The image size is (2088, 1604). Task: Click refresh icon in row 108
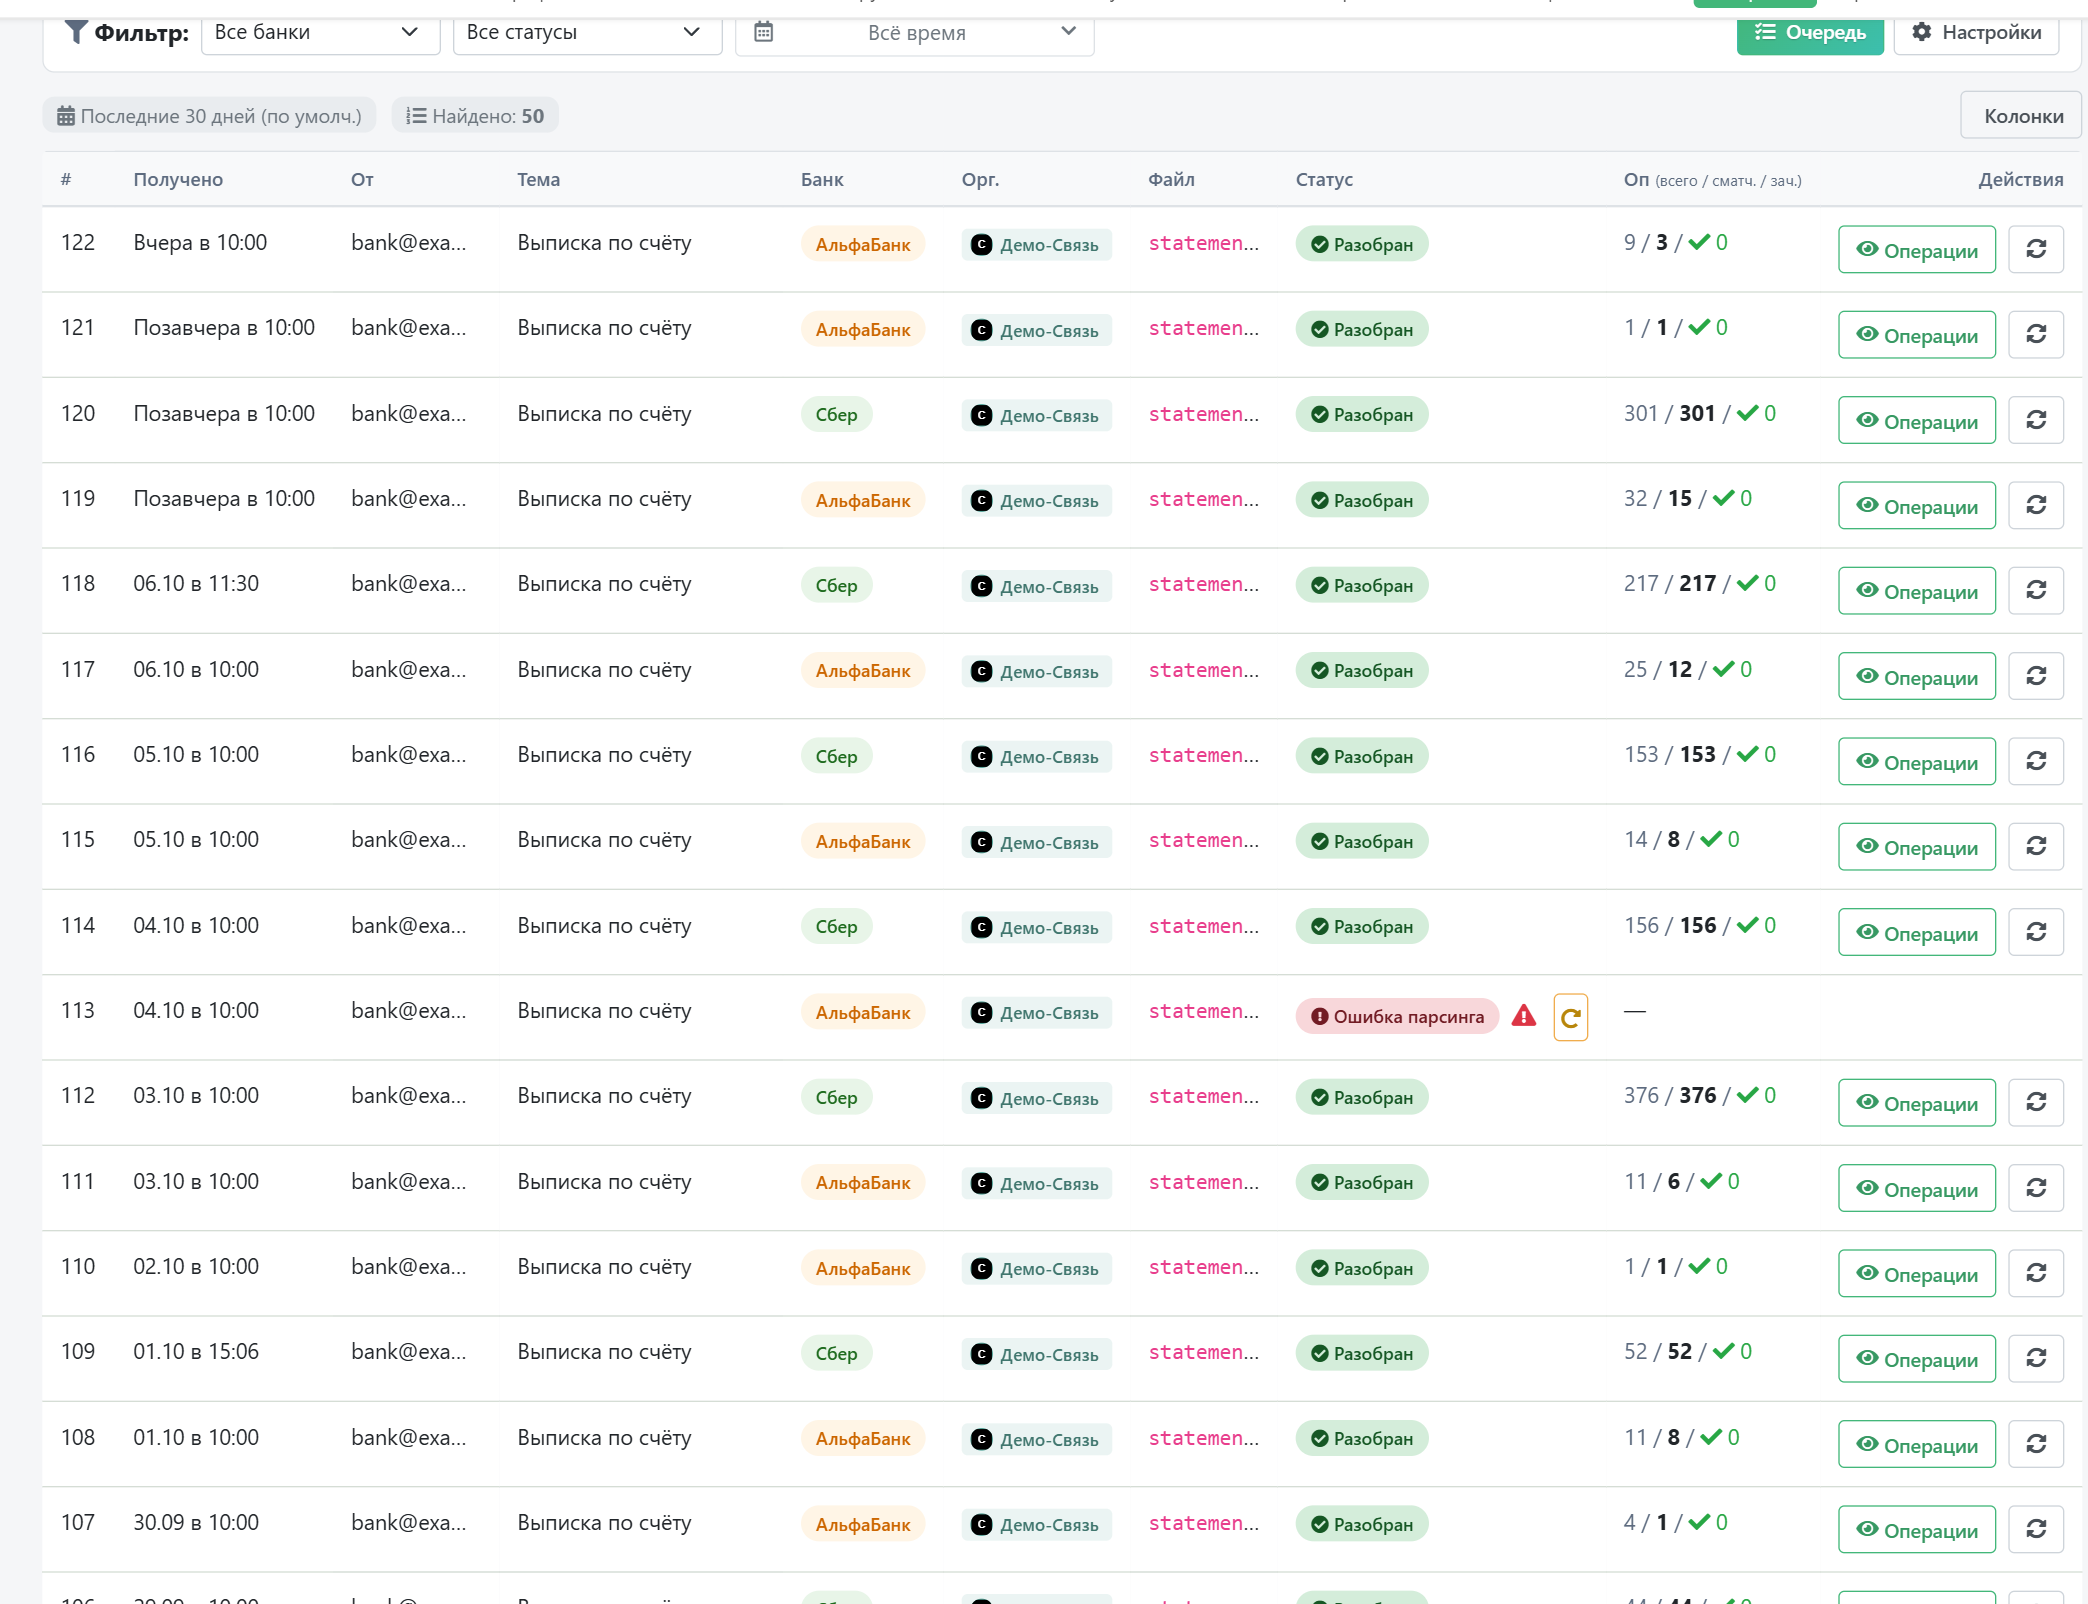click(2036, 1444)
